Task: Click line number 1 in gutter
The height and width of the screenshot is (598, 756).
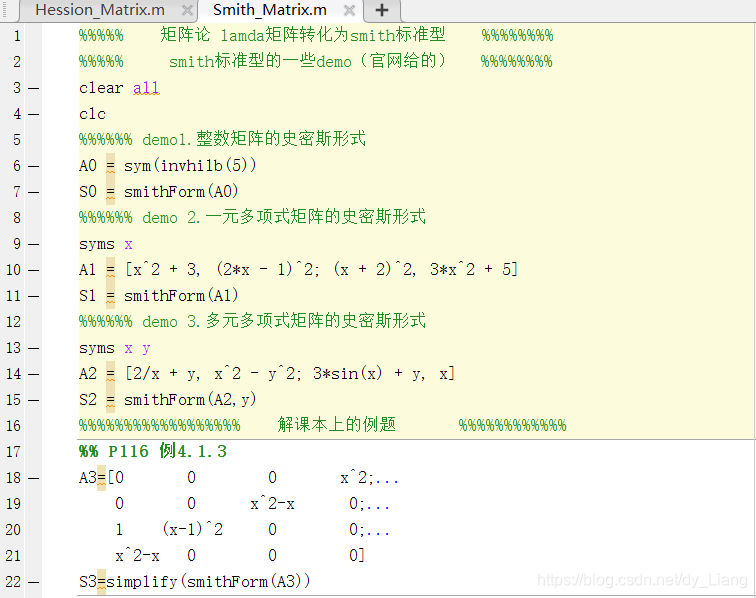Action: point(17,36)
